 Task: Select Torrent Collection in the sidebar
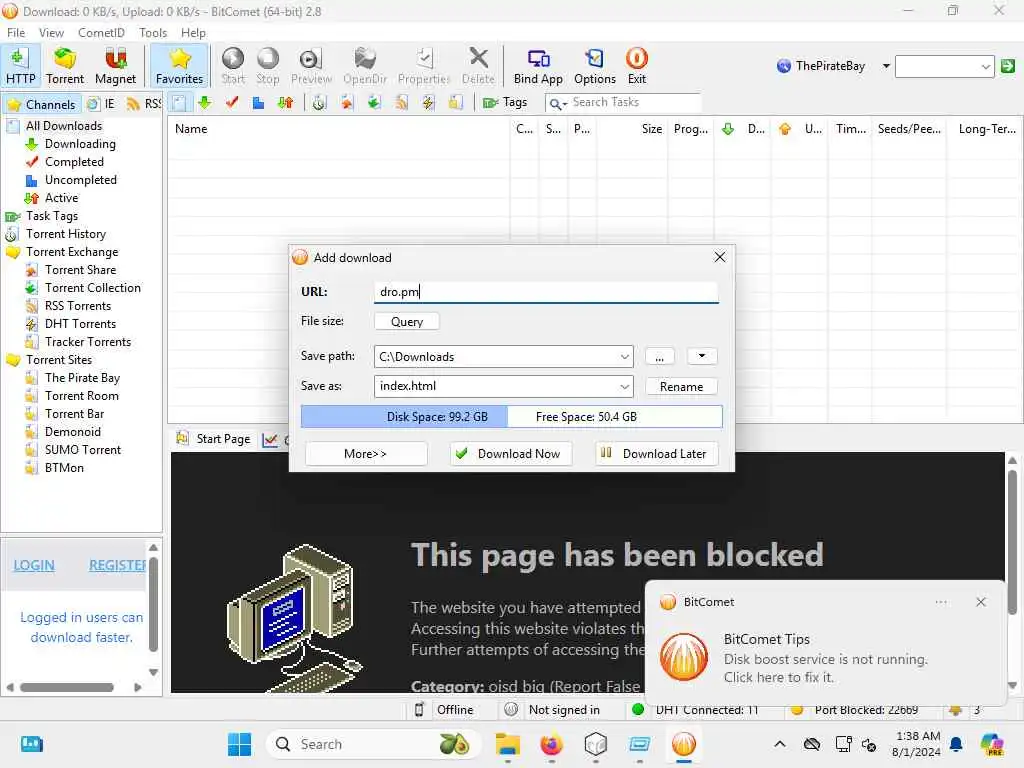(x=93, y=288)
